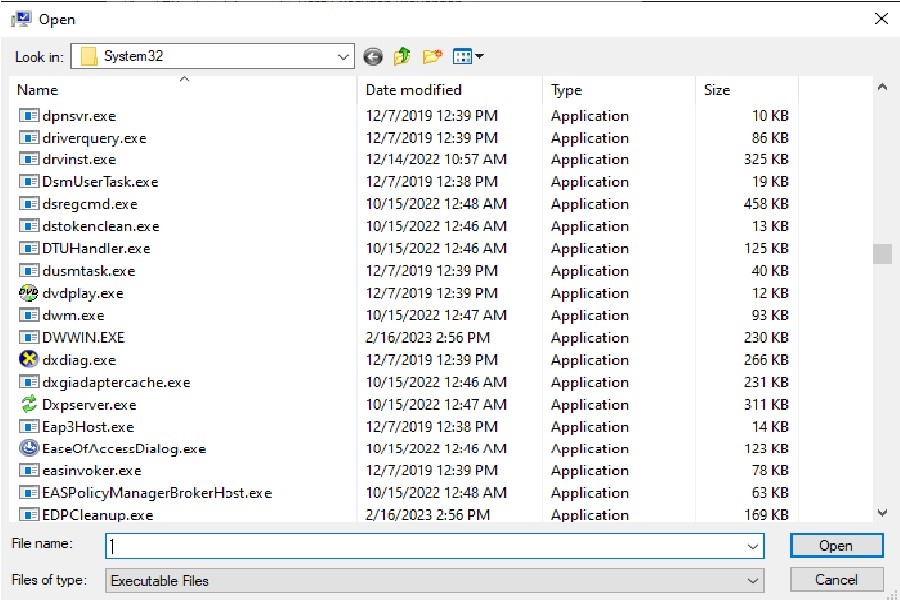This screenshot has width=900, height=600.
Task: Sort files by Name column
Action: (38, 90)
